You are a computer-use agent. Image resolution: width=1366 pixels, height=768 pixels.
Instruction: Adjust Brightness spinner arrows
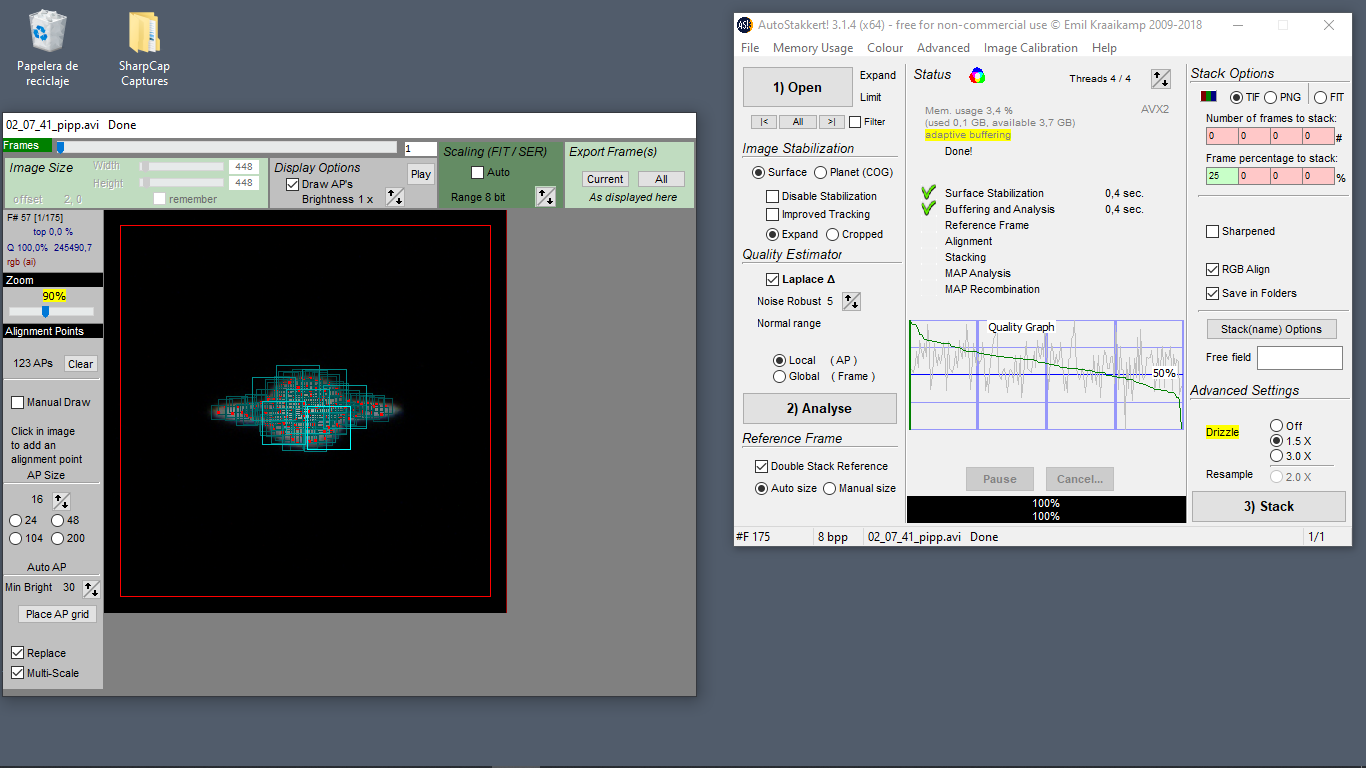pos(395,197)
